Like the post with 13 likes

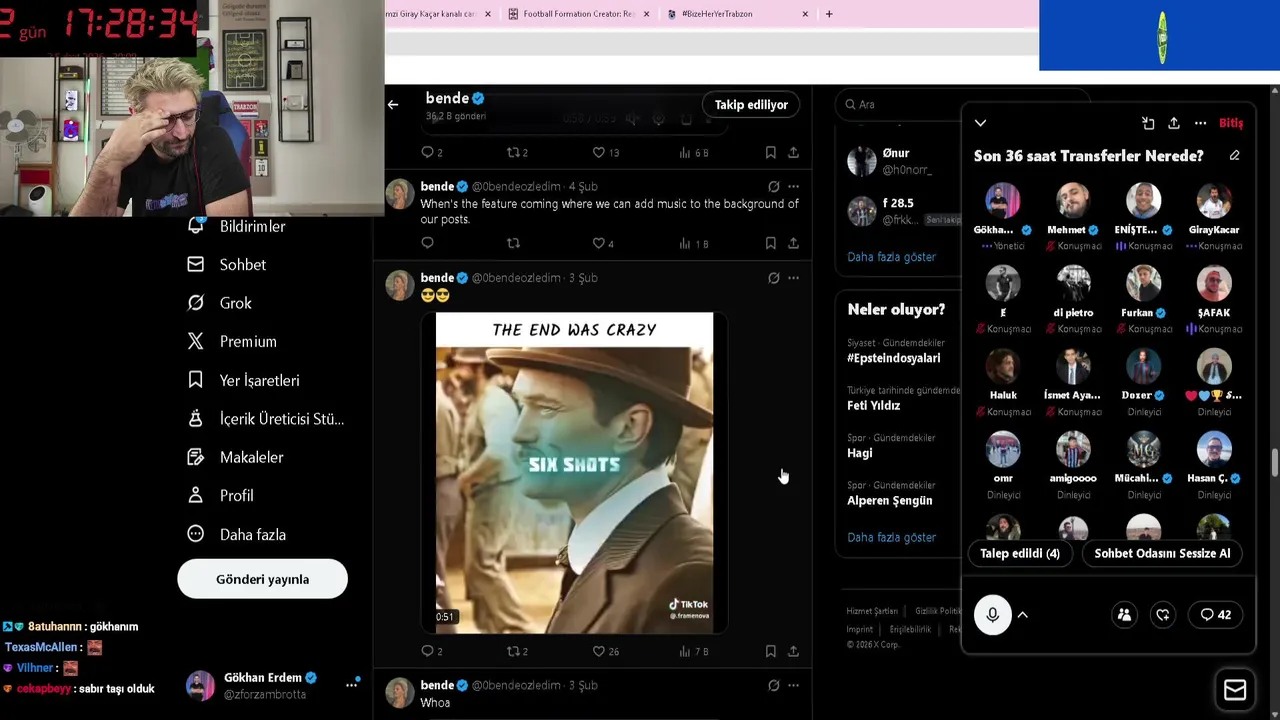[605, 152]
